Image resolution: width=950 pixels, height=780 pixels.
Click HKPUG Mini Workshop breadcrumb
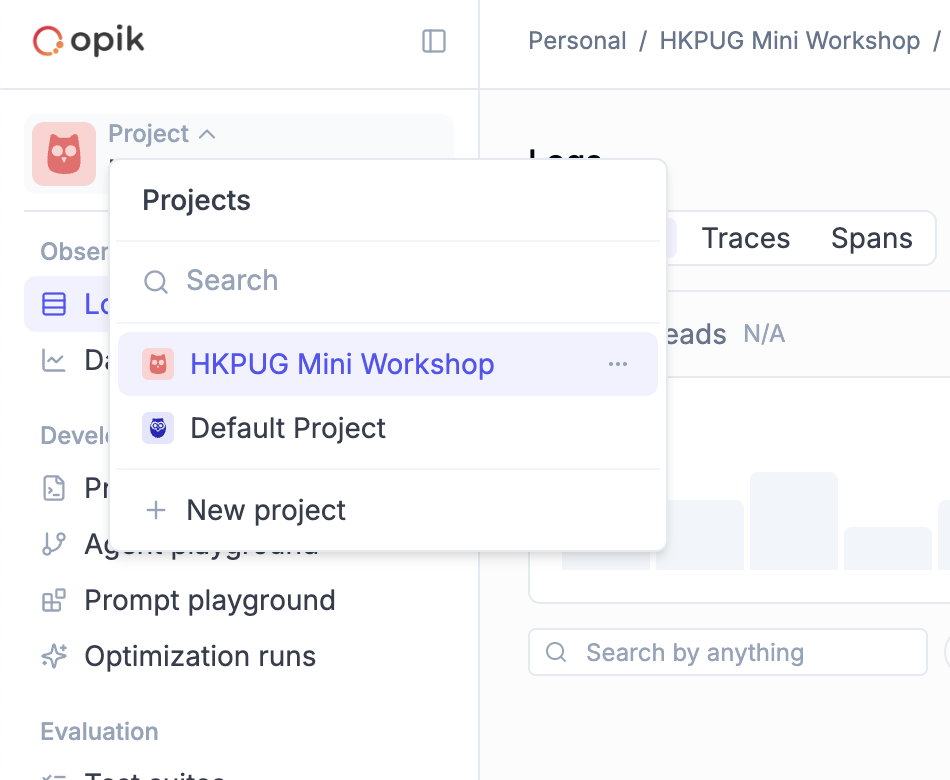789,41
